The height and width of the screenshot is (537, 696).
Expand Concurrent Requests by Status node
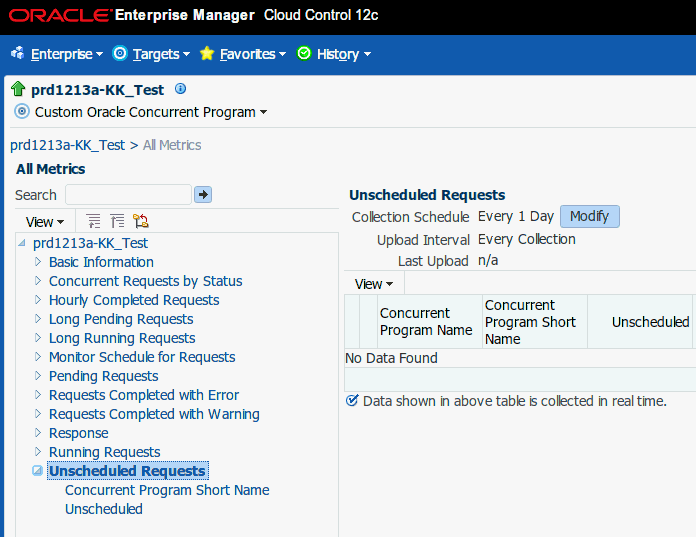38,280
